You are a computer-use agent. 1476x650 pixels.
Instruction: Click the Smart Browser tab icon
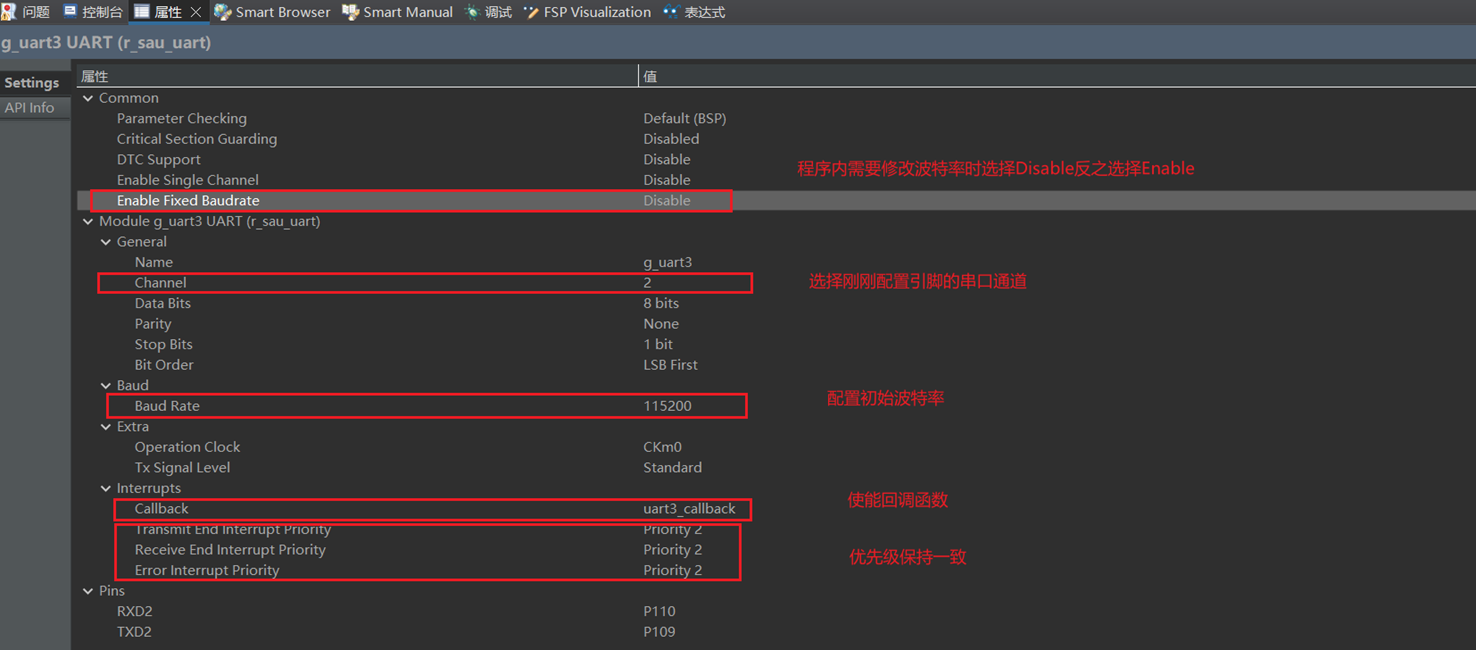click(222, 12)
